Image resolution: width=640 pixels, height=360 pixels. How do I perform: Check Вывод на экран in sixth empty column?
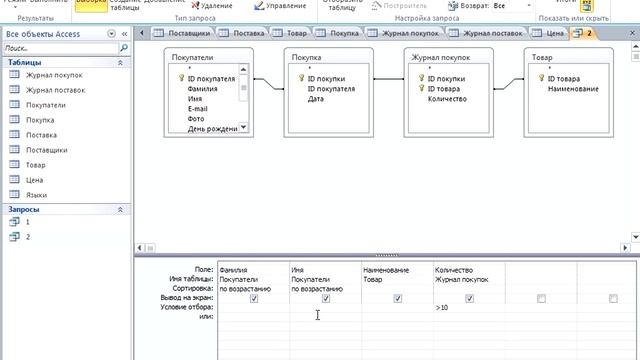(613, 299)
